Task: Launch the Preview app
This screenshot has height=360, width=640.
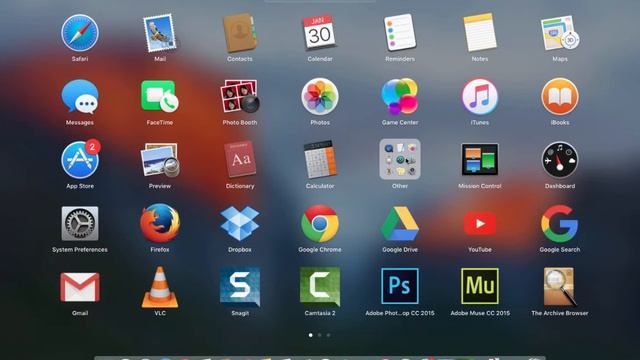Action: click(x=160, y=160)
